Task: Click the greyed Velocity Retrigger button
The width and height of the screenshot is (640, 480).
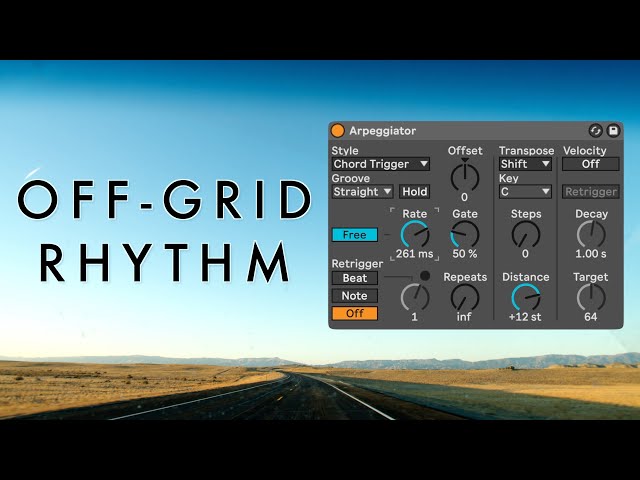Action: coord(591,191)
